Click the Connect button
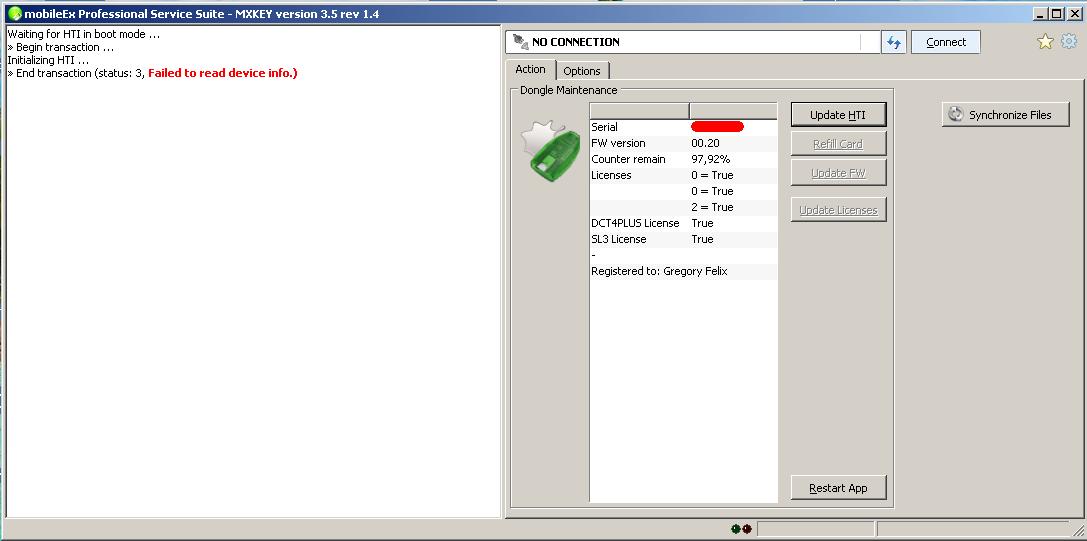The height and width of the screenshot is (541, 1087). pos(946,42)
